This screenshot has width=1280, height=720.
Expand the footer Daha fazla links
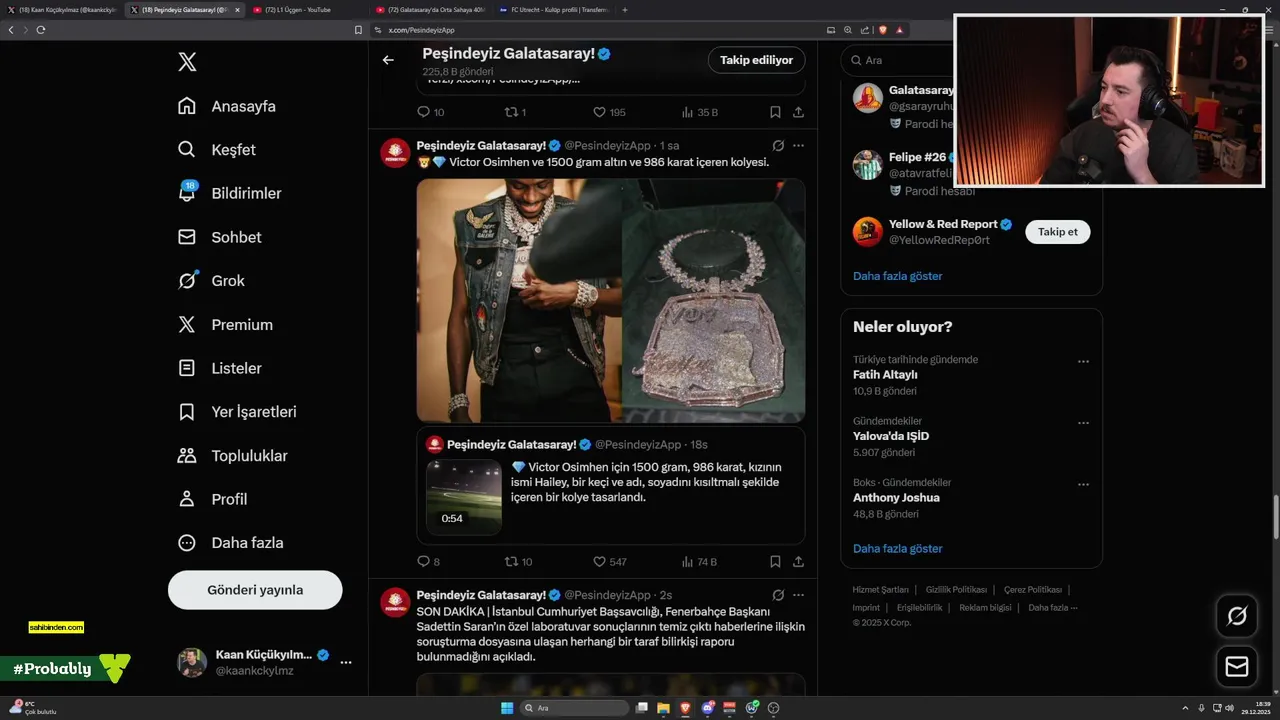pyautogui.click(x=1053, y=607)
